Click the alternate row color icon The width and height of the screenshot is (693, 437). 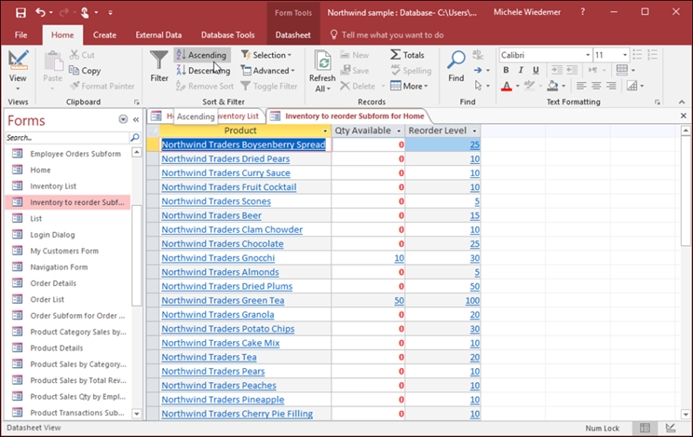[x=632, y=86]
